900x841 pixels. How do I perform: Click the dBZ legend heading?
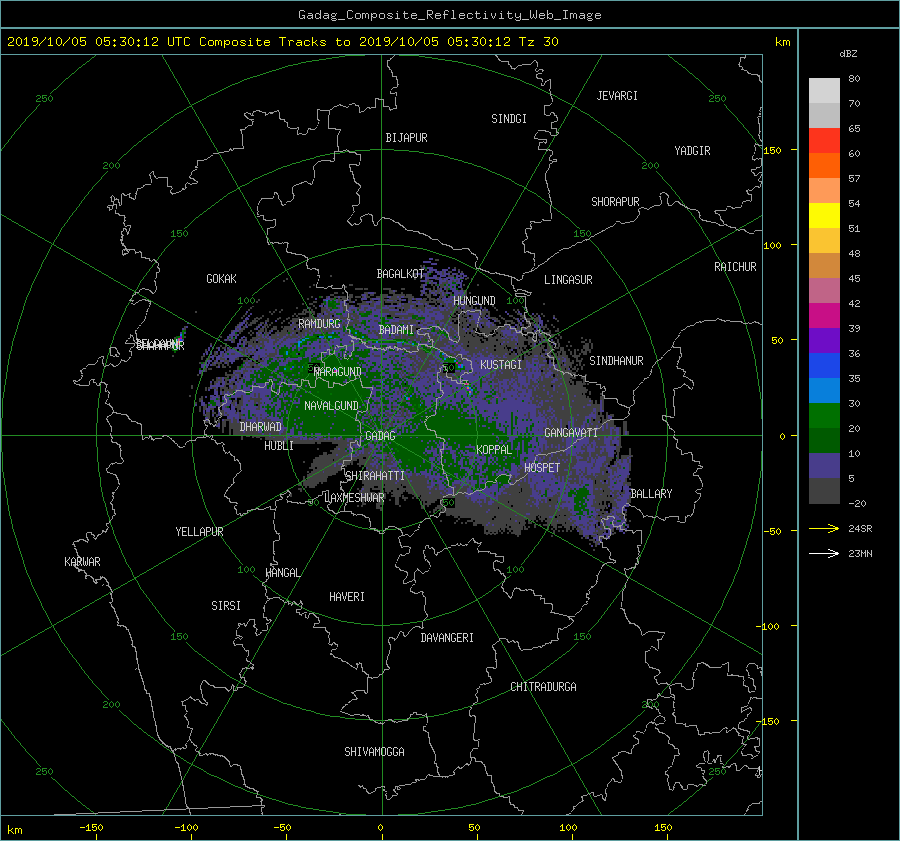848,53
